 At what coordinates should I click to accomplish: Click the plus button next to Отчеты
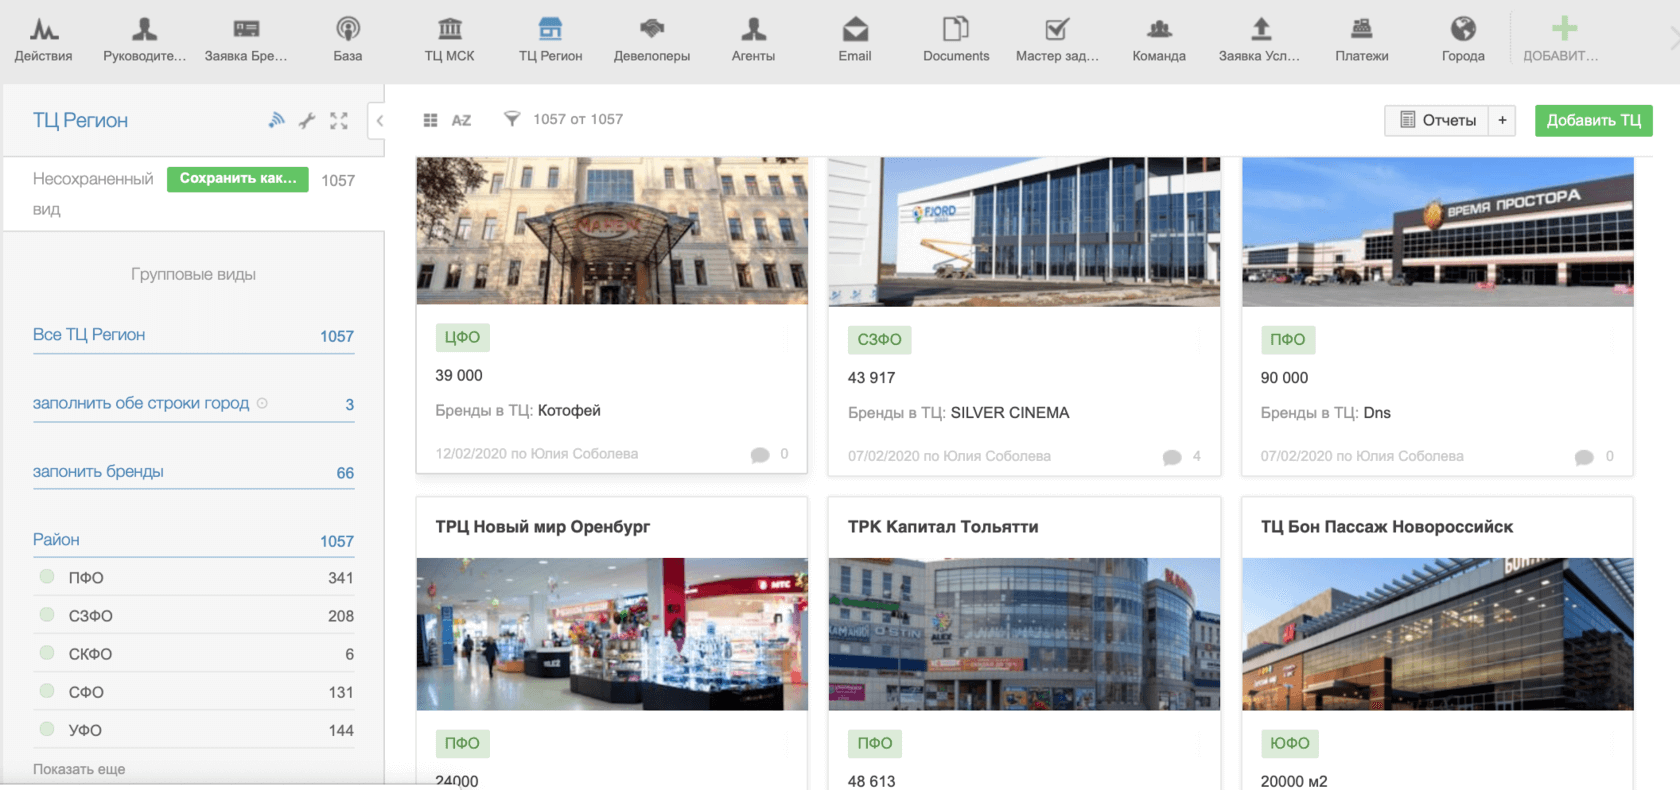pyautogui.click(x=1502, y=120)
